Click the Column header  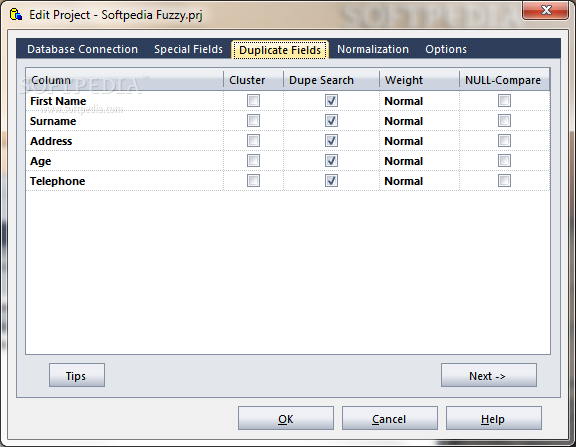click(x=125, y=80)
